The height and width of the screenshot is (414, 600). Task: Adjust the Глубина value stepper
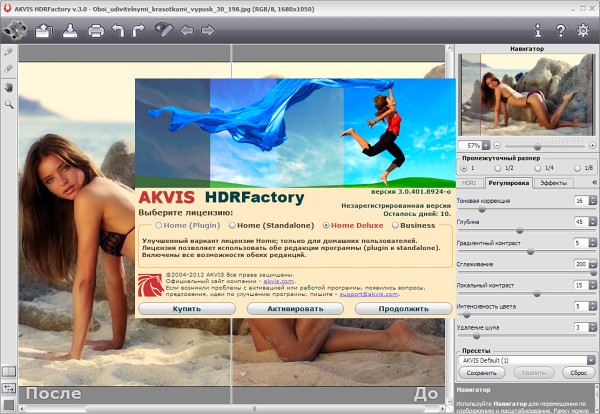point(592,222)
